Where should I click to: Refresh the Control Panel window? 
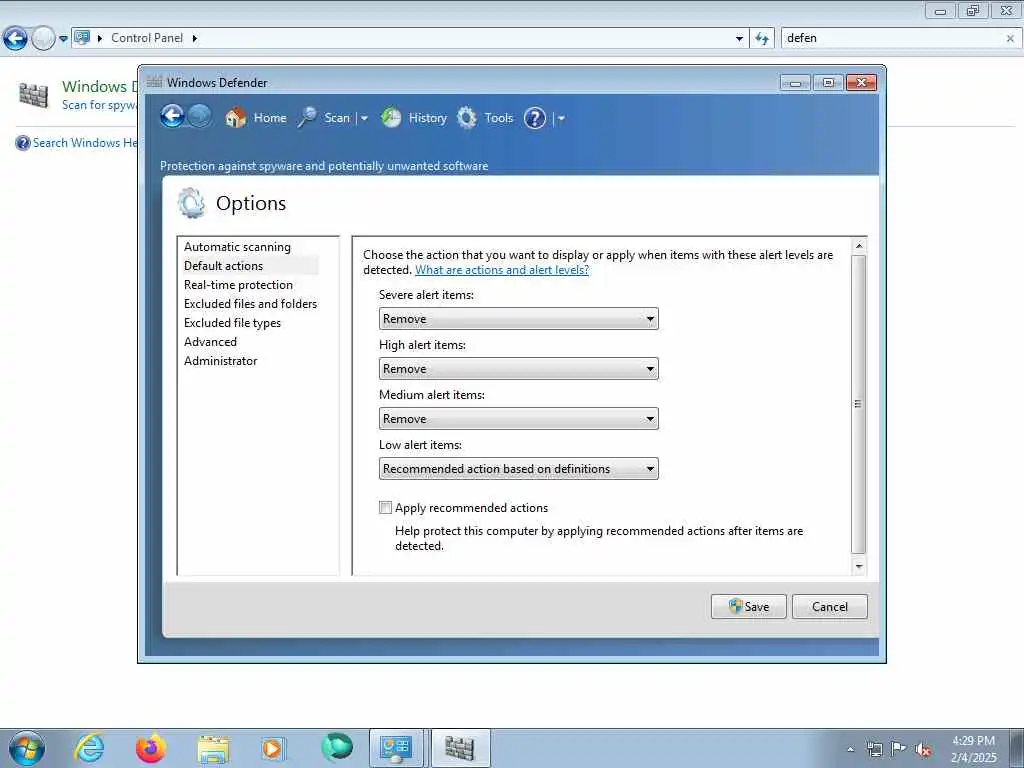[762, 39]
